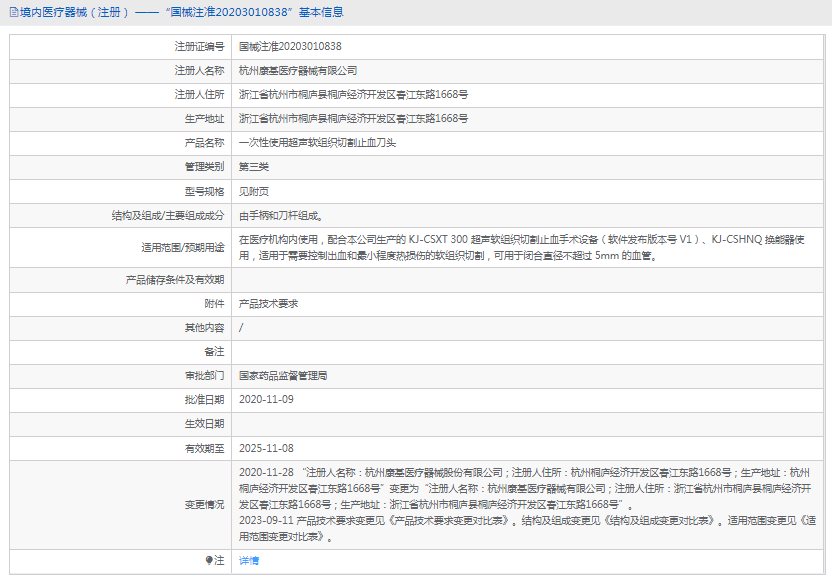The width and height of the screenshot is (832, 578).
Task: Click the address value in the 生产地址 row
Action: click(353, 119)
